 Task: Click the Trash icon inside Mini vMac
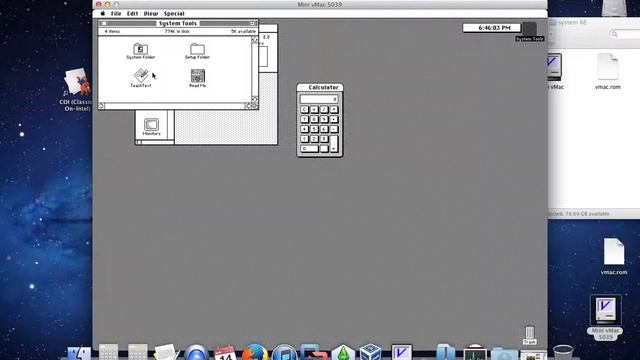point(529,333)
